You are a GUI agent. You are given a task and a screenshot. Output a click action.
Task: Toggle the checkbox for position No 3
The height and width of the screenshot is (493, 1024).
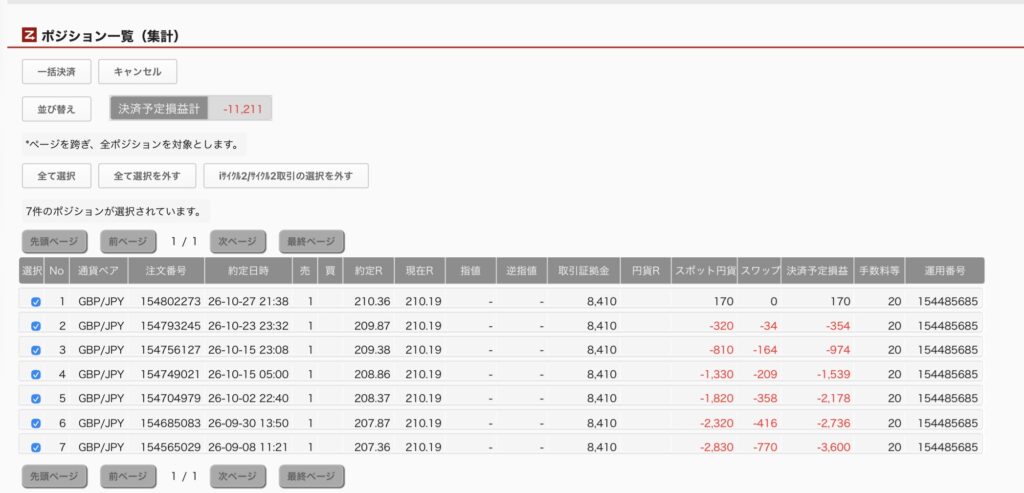tap(36, 350)
